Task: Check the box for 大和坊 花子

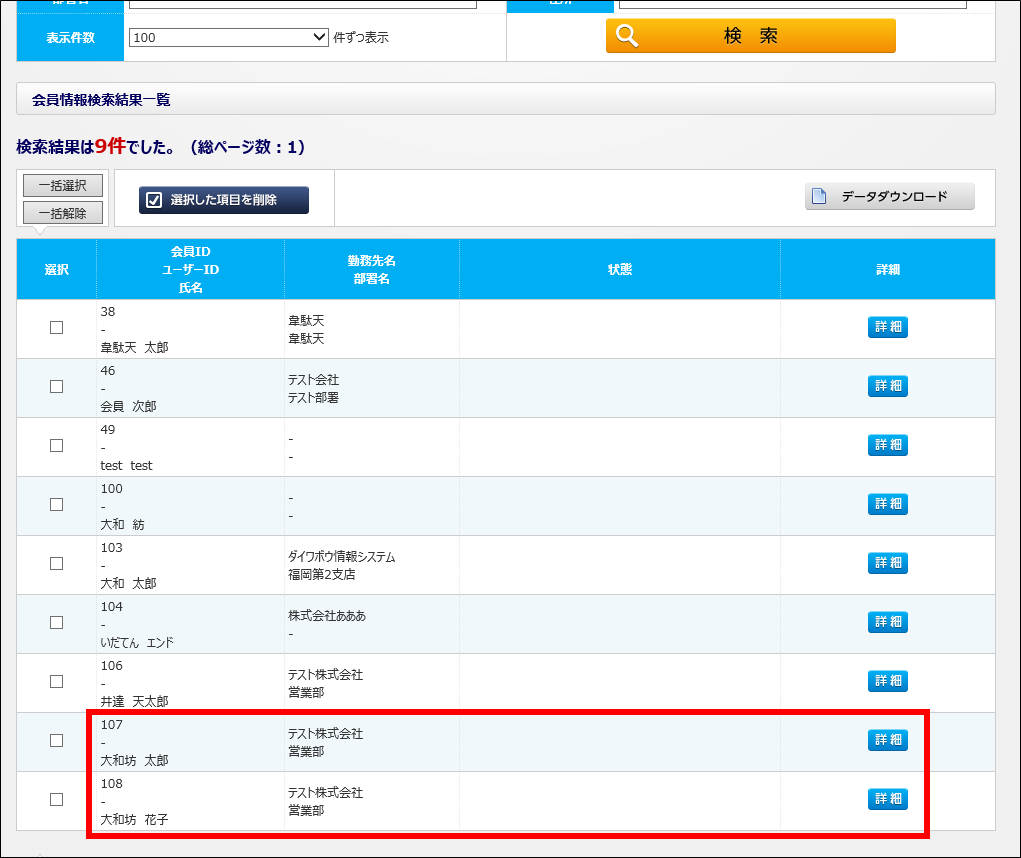Action: coord(56,800)
